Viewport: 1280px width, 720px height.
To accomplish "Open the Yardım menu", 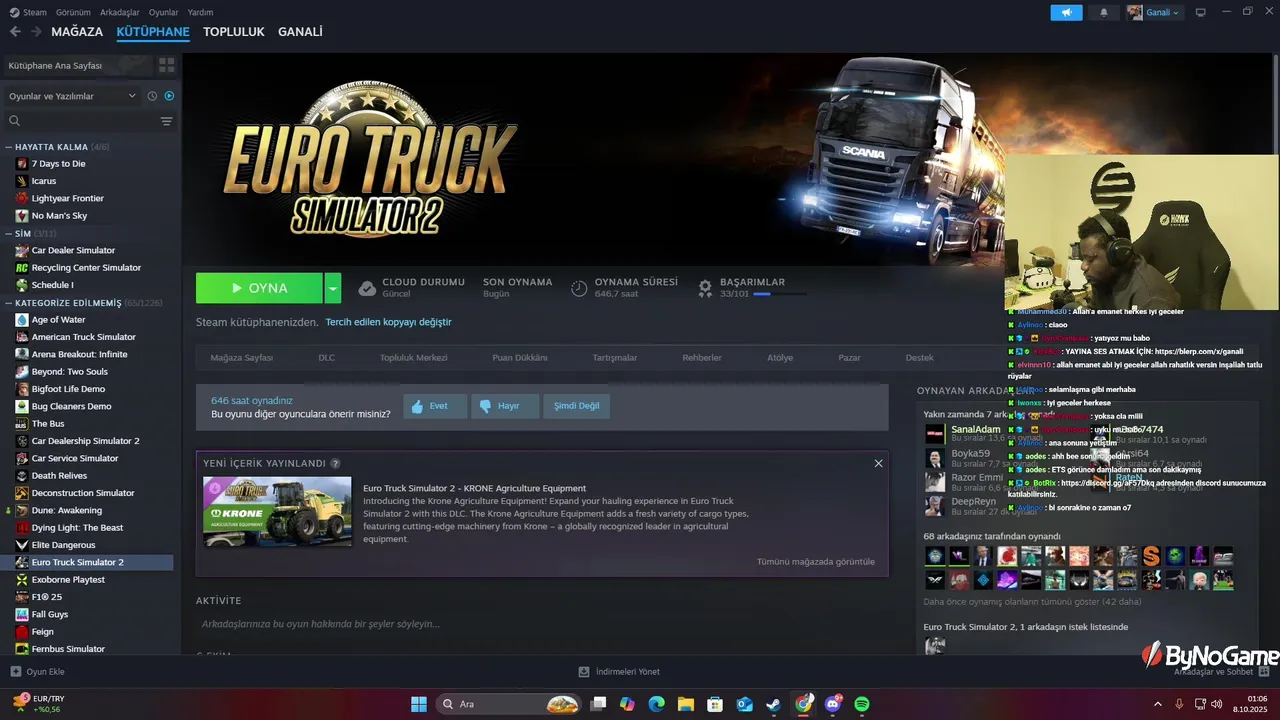I will tap(200, 12).
